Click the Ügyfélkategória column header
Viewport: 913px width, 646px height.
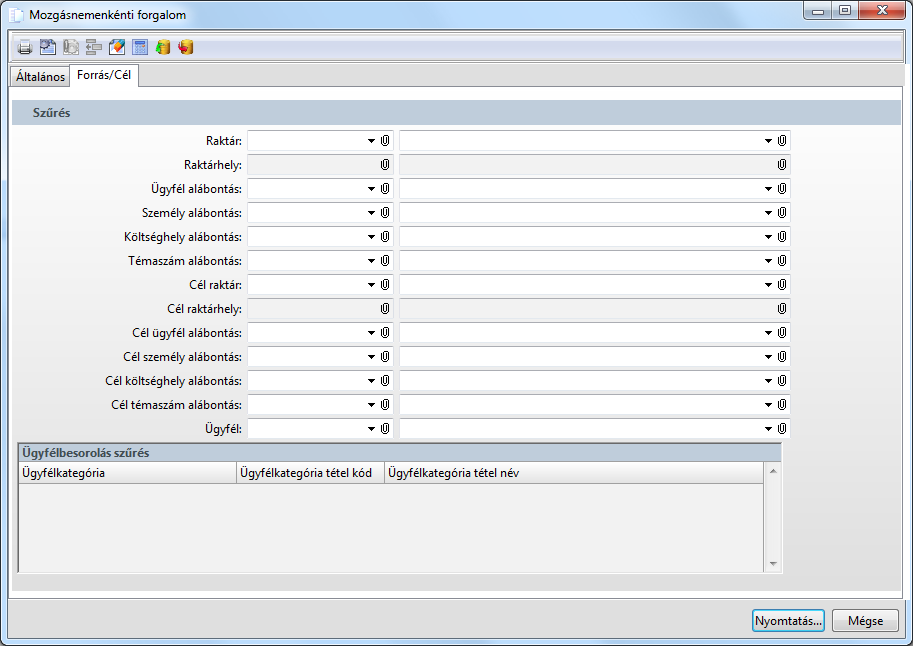click(x=126, y=473)
